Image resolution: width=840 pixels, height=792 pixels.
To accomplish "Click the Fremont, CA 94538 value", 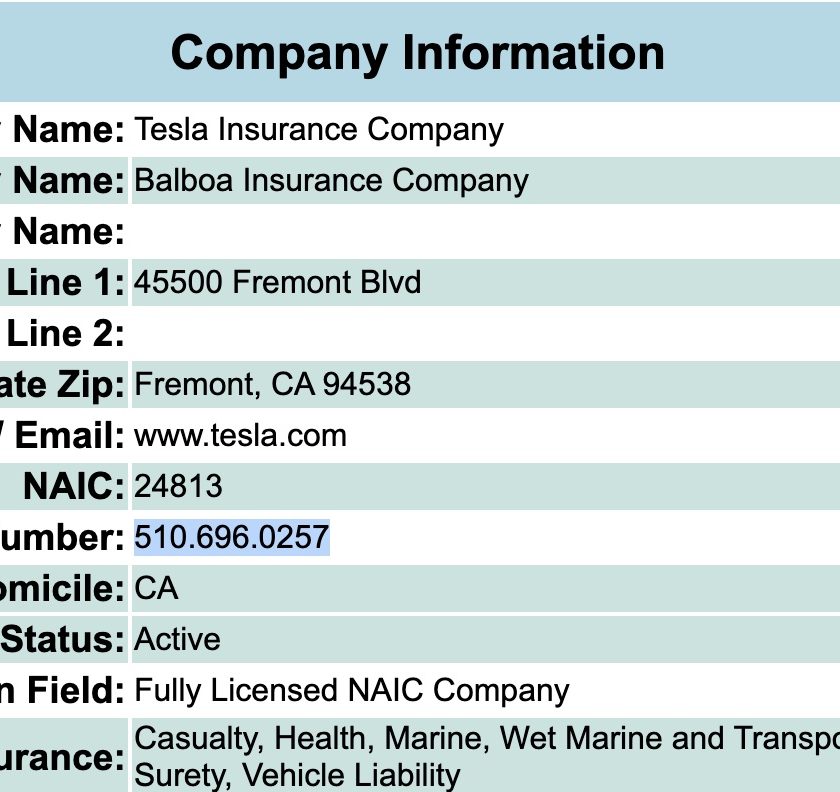I will (272, 385).
